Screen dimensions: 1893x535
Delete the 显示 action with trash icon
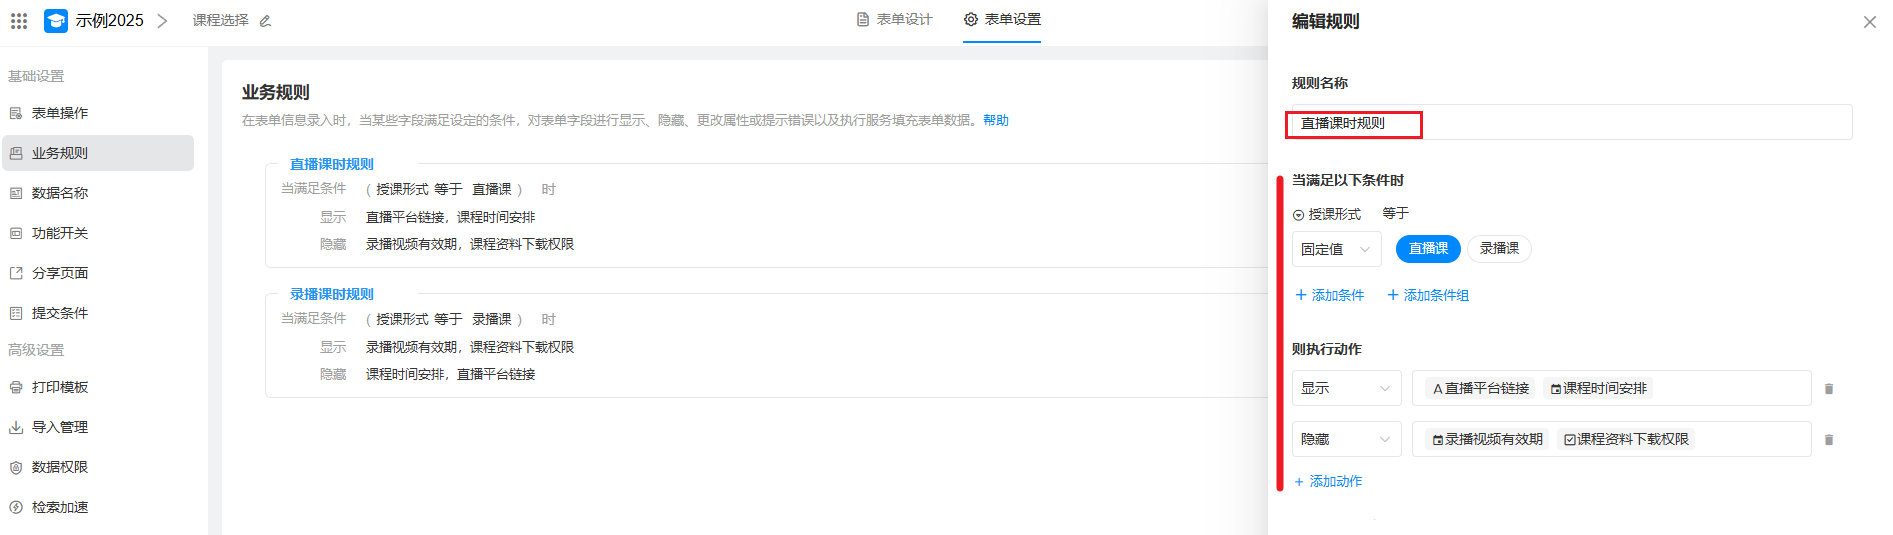(1829, 389)
